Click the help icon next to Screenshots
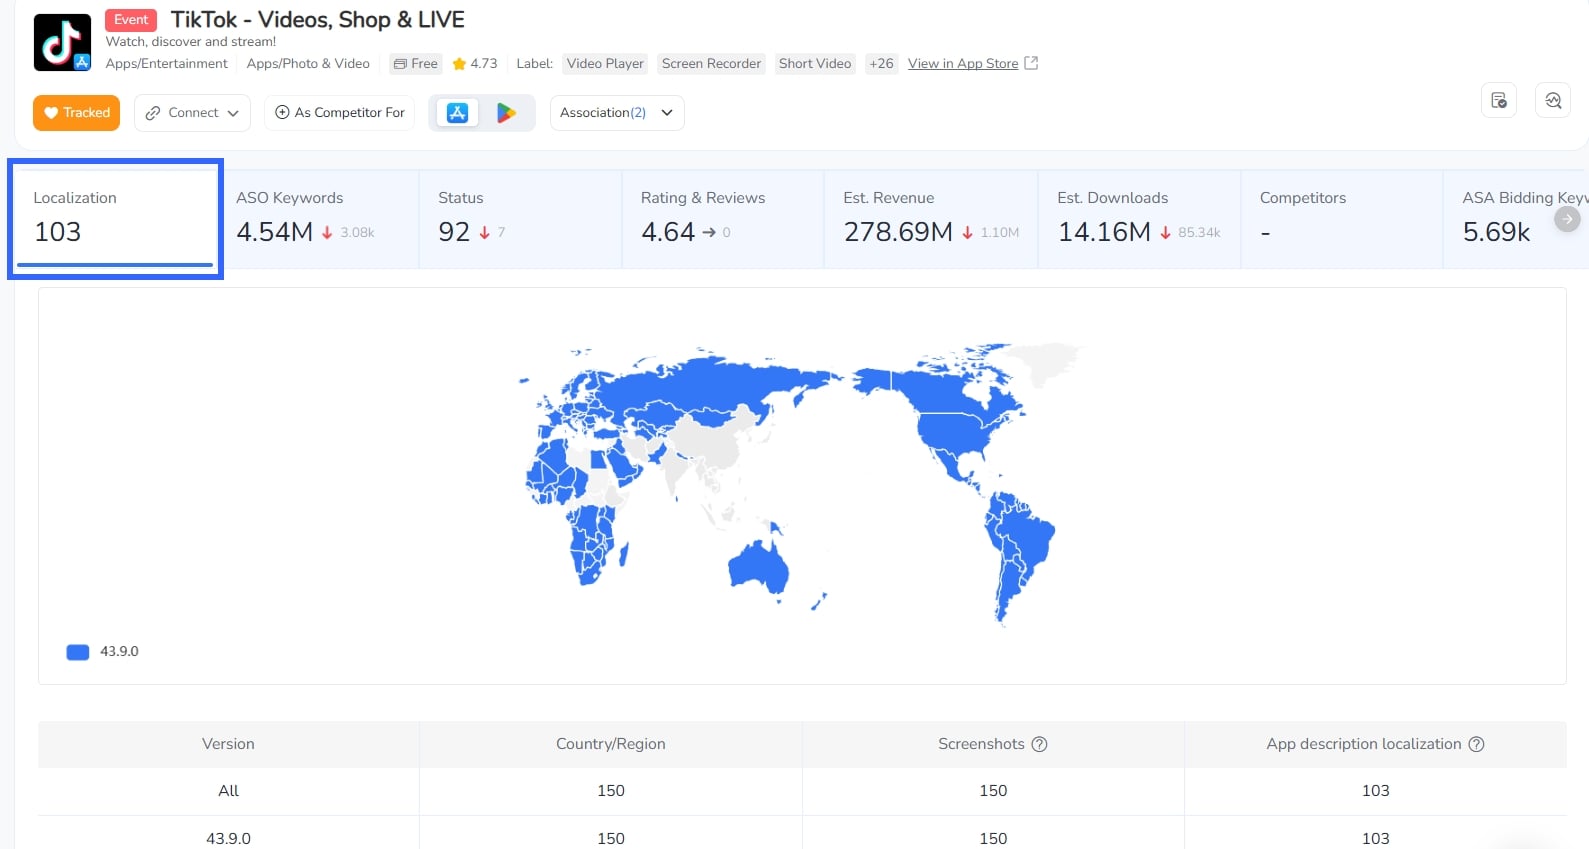Image resolution: width=1589 pixels, height=849 pixels. 1039,744
